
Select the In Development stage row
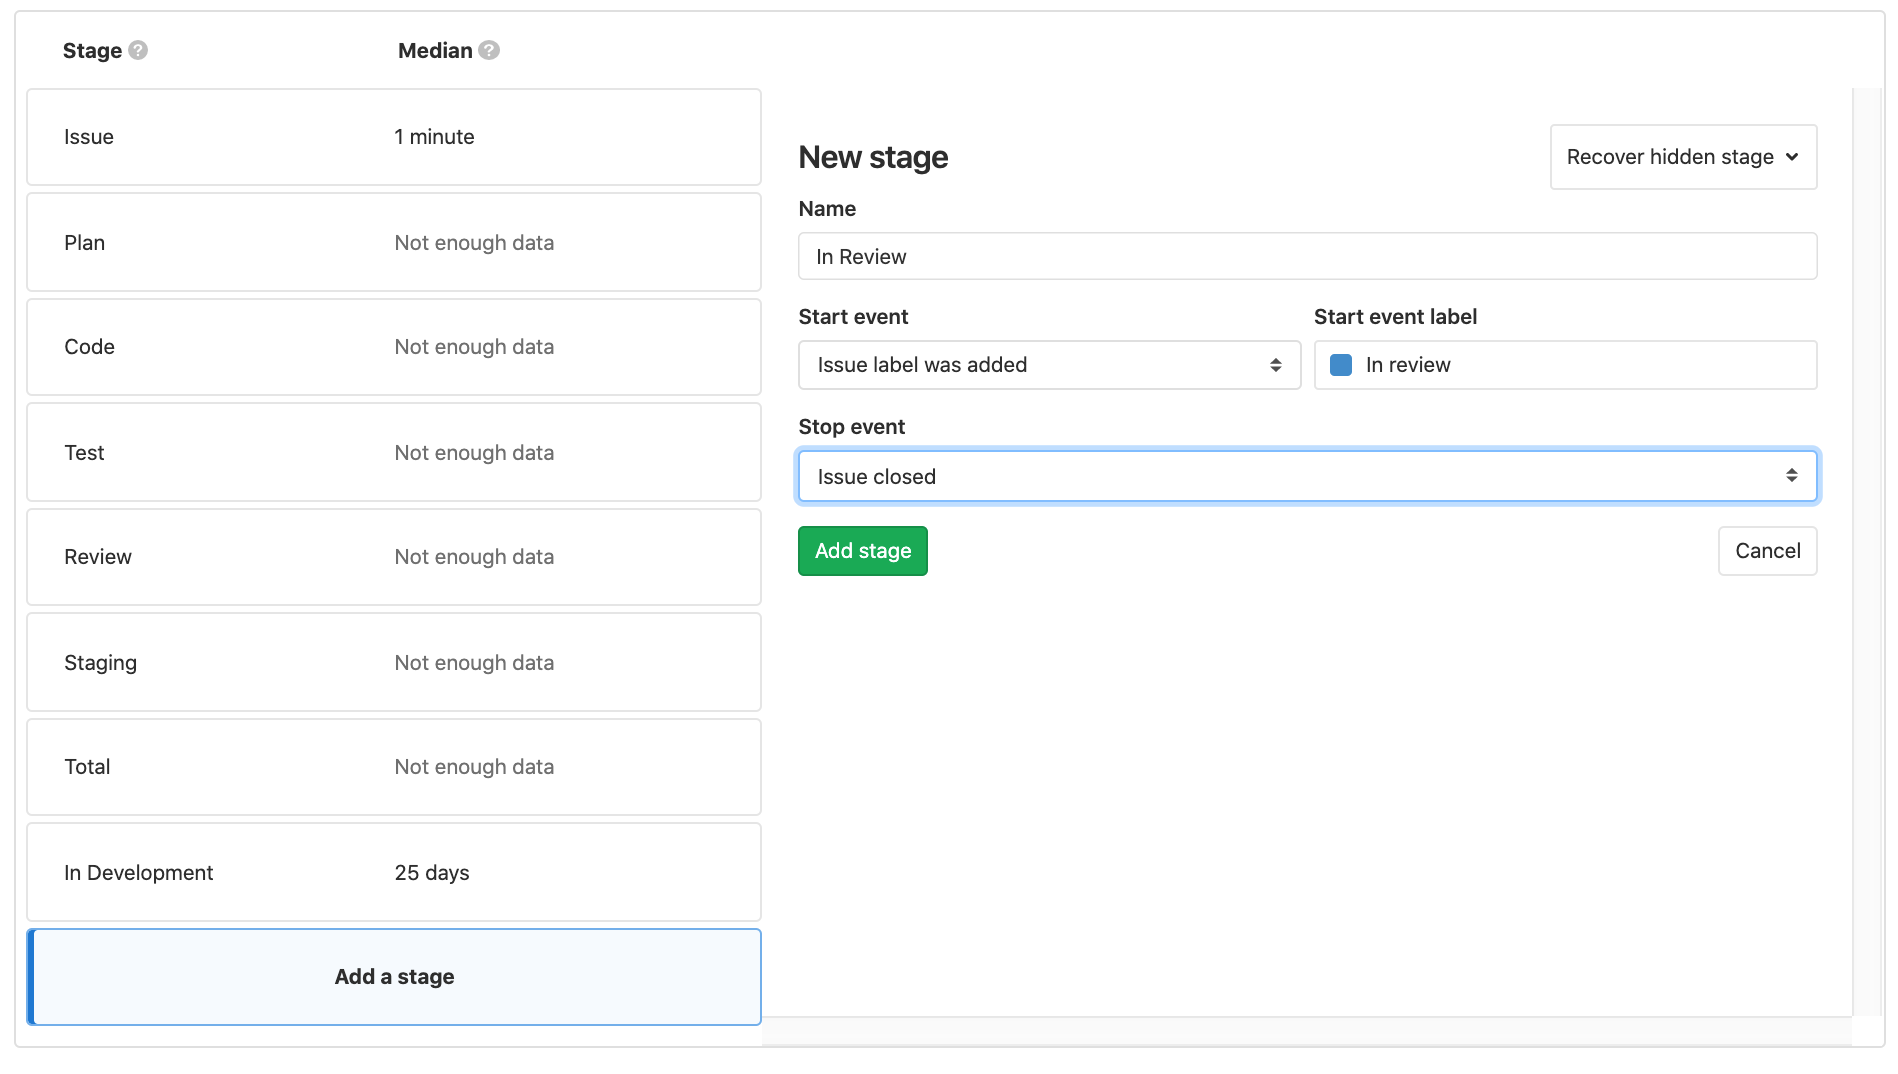click(394, 872)
